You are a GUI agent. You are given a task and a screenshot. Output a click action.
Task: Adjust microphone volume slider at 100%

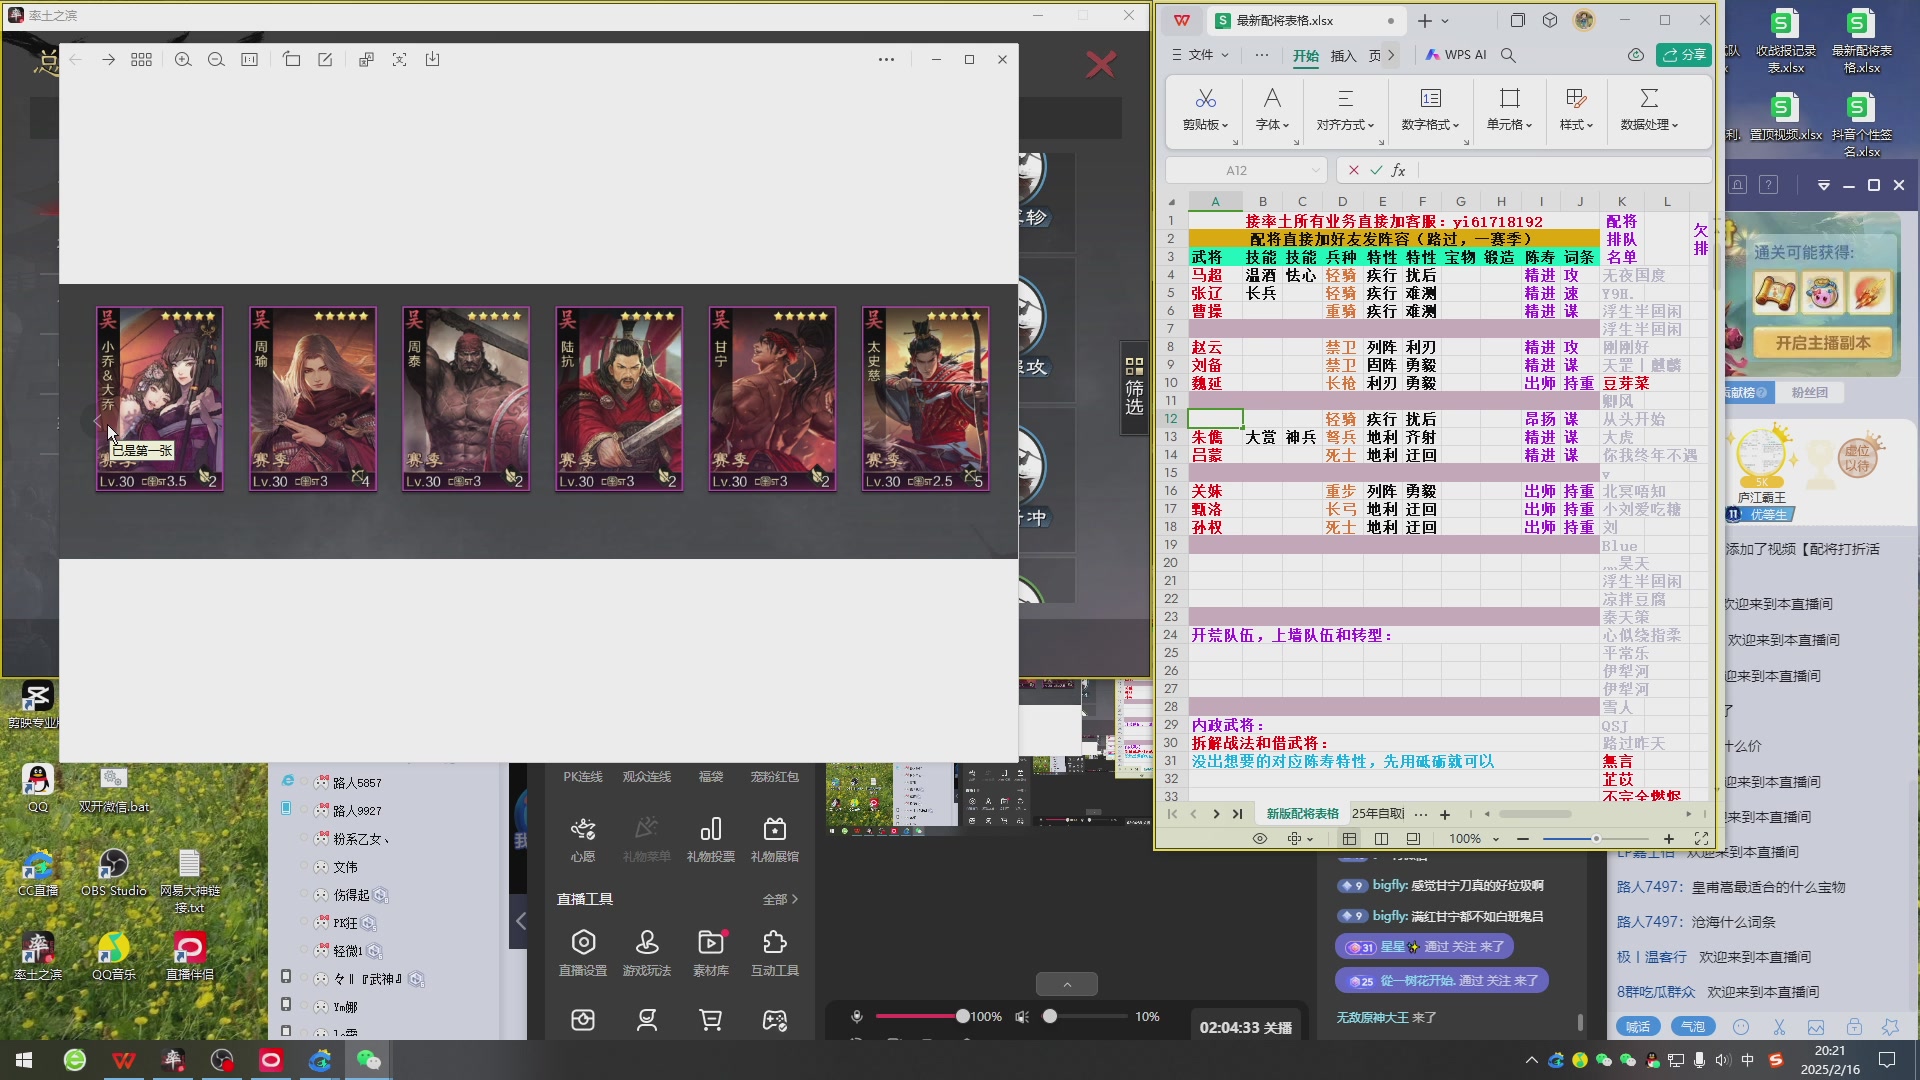point(962,1016)
